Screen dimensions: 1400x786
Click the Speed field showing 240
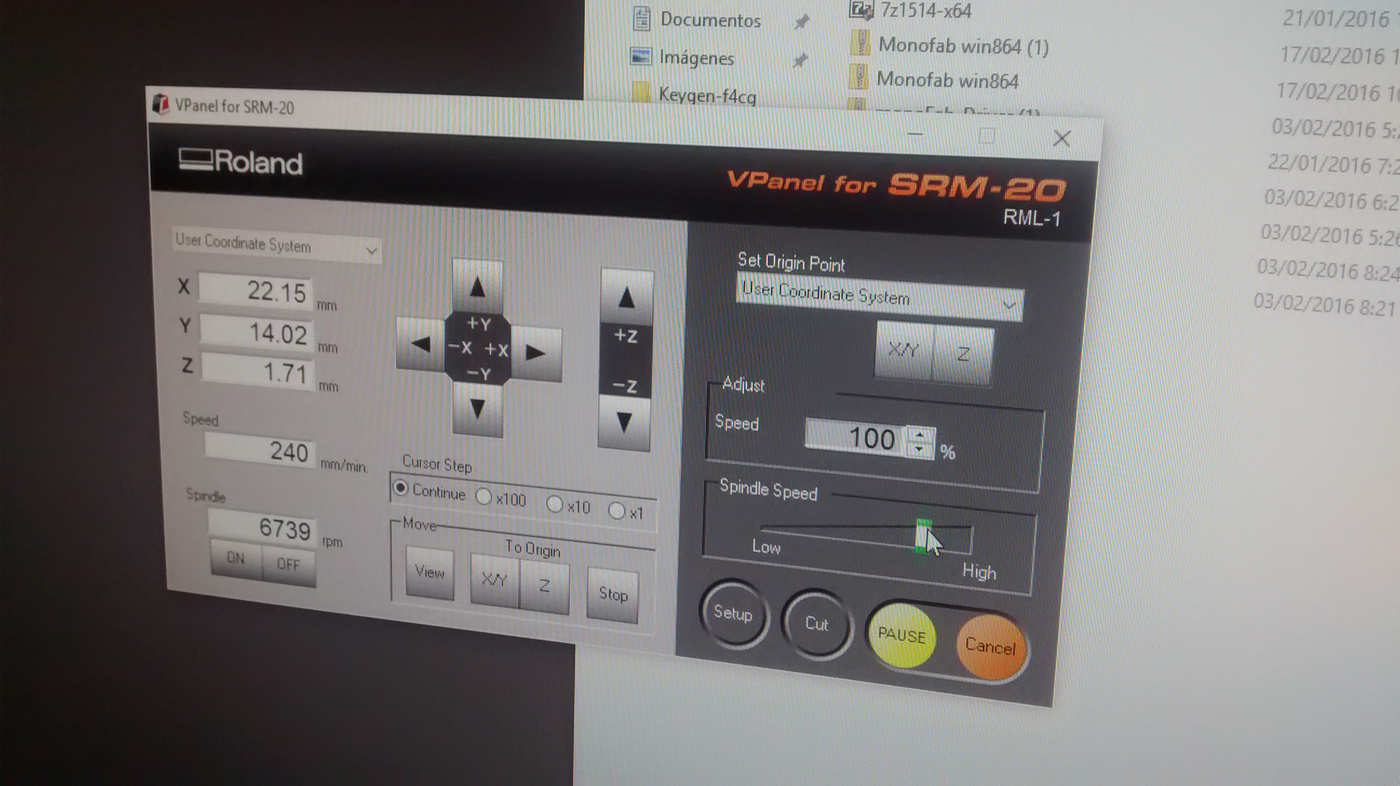(x=260, y=450)
